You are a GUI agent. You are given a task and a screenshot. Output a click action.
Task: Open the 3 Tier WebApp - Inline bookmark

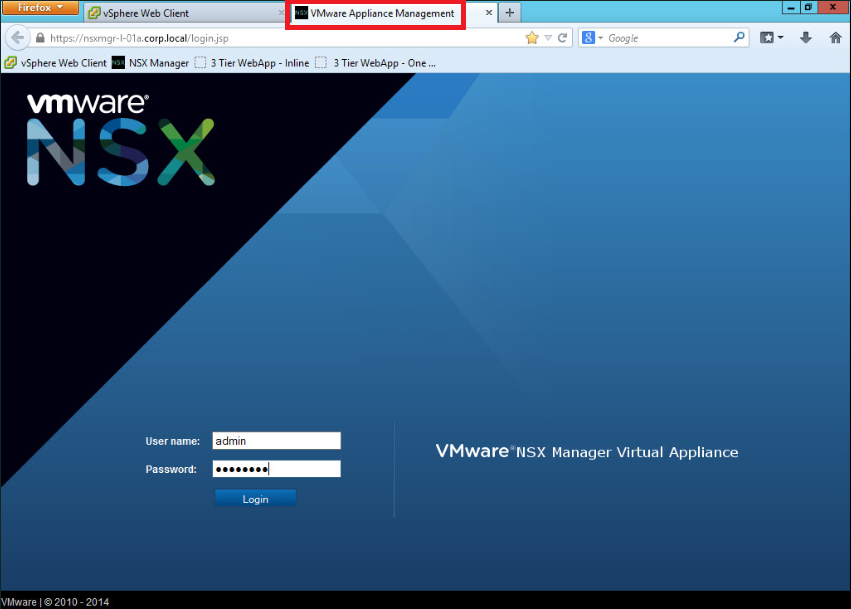tap(252, 63)
